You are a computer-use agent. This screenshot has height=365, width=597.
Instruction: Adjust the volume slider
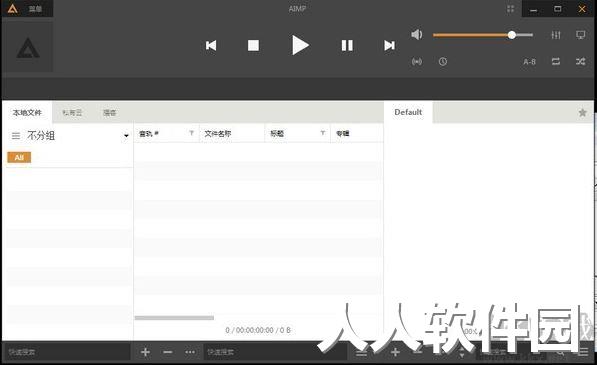(x=483, y=35)
